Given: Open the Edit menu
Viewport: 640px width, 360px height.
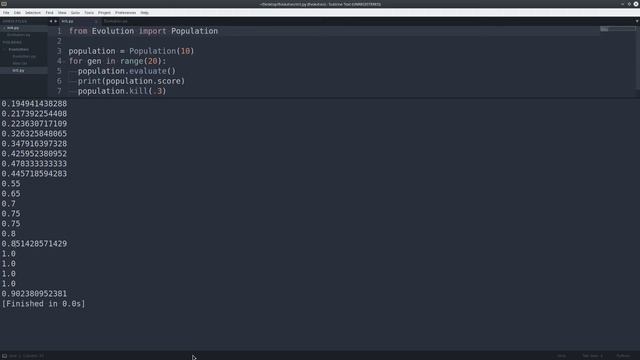Looking at the screenshot, I should pos(17,13).
